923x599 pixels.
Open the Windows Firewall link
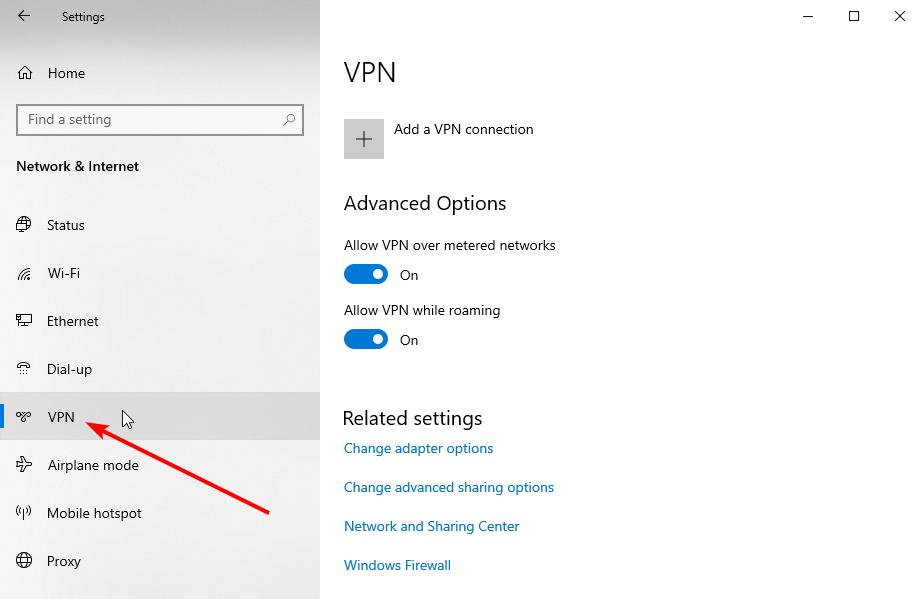[397, 565]
